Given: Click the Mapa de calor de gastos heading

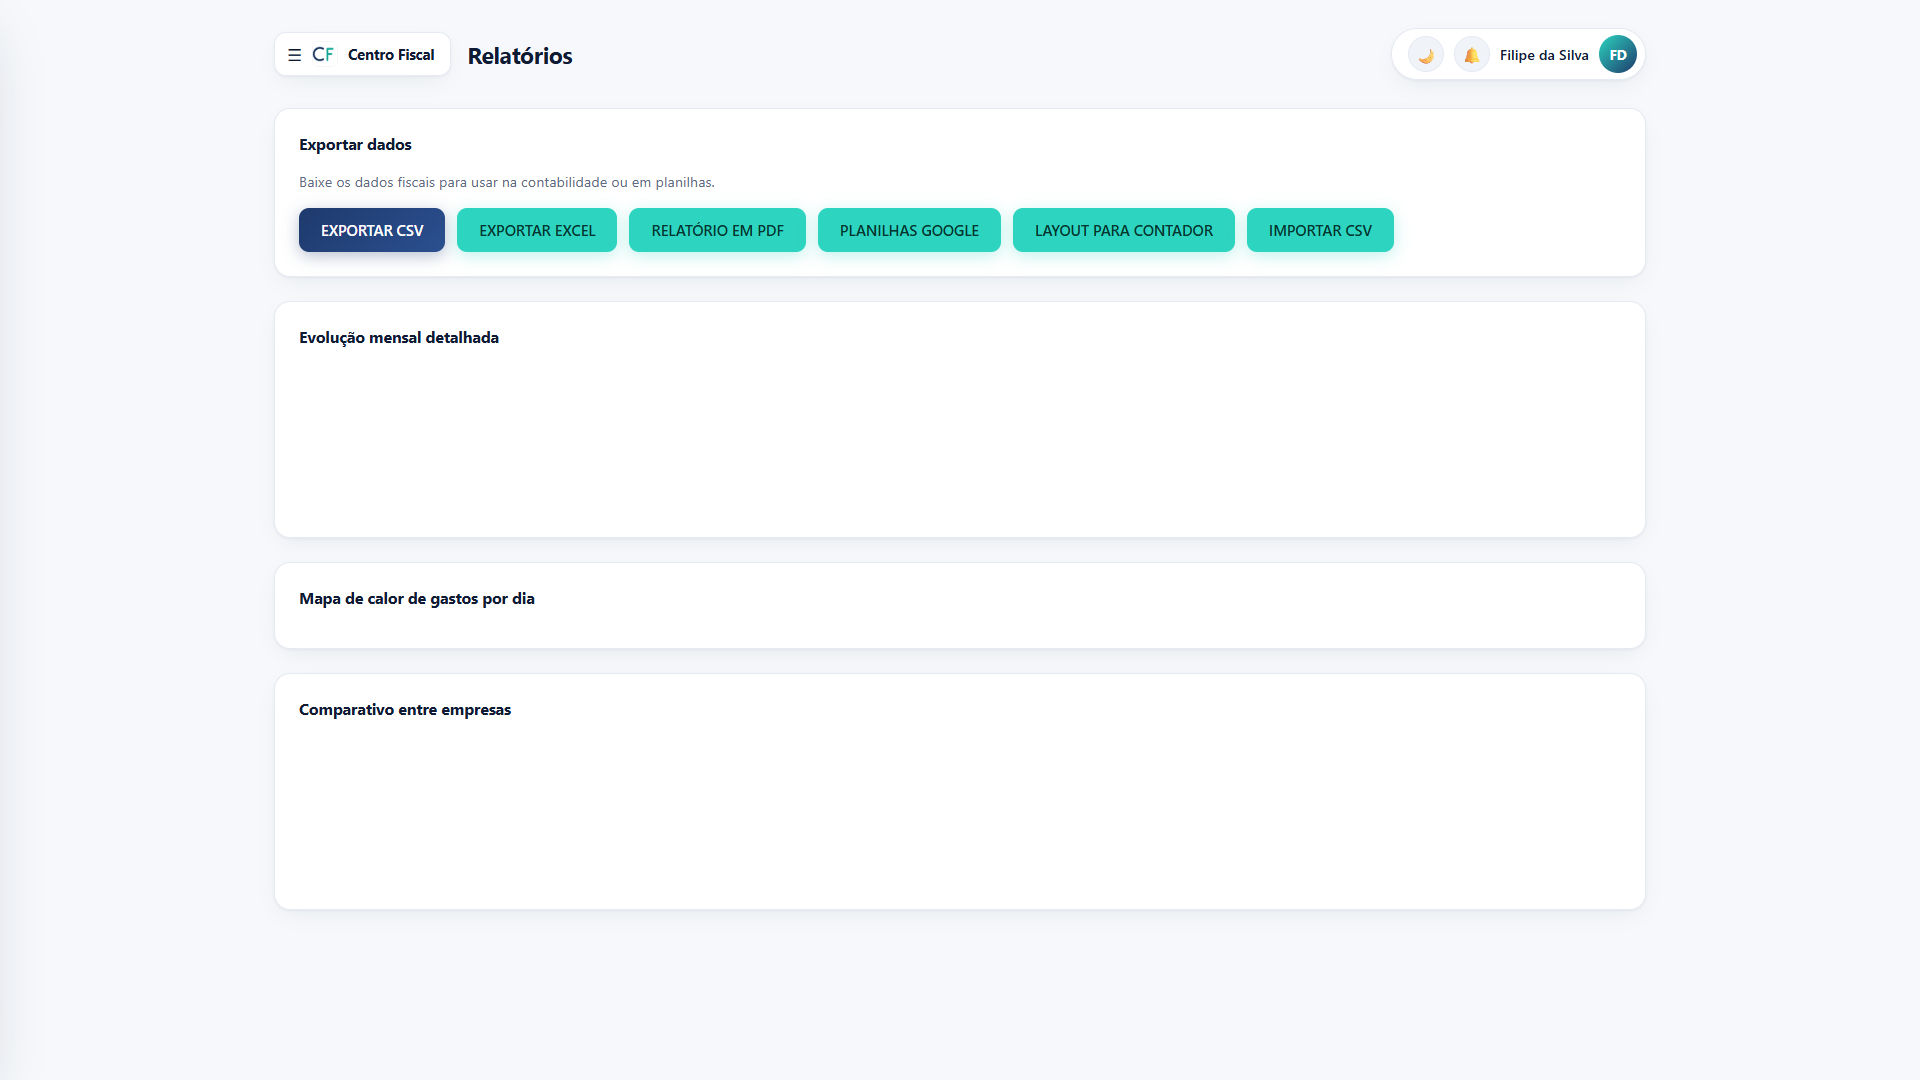Looking at the screenshot, I should (x=417, y=599).
